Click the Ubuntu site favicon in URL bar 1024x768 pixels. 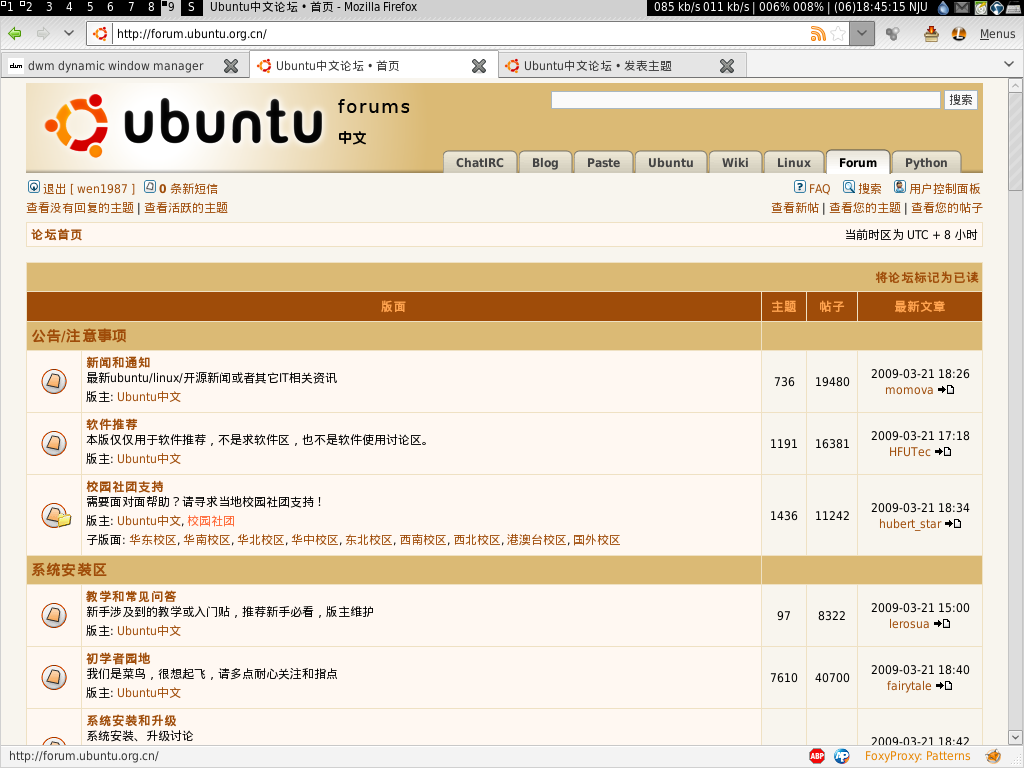click(101, 33)
